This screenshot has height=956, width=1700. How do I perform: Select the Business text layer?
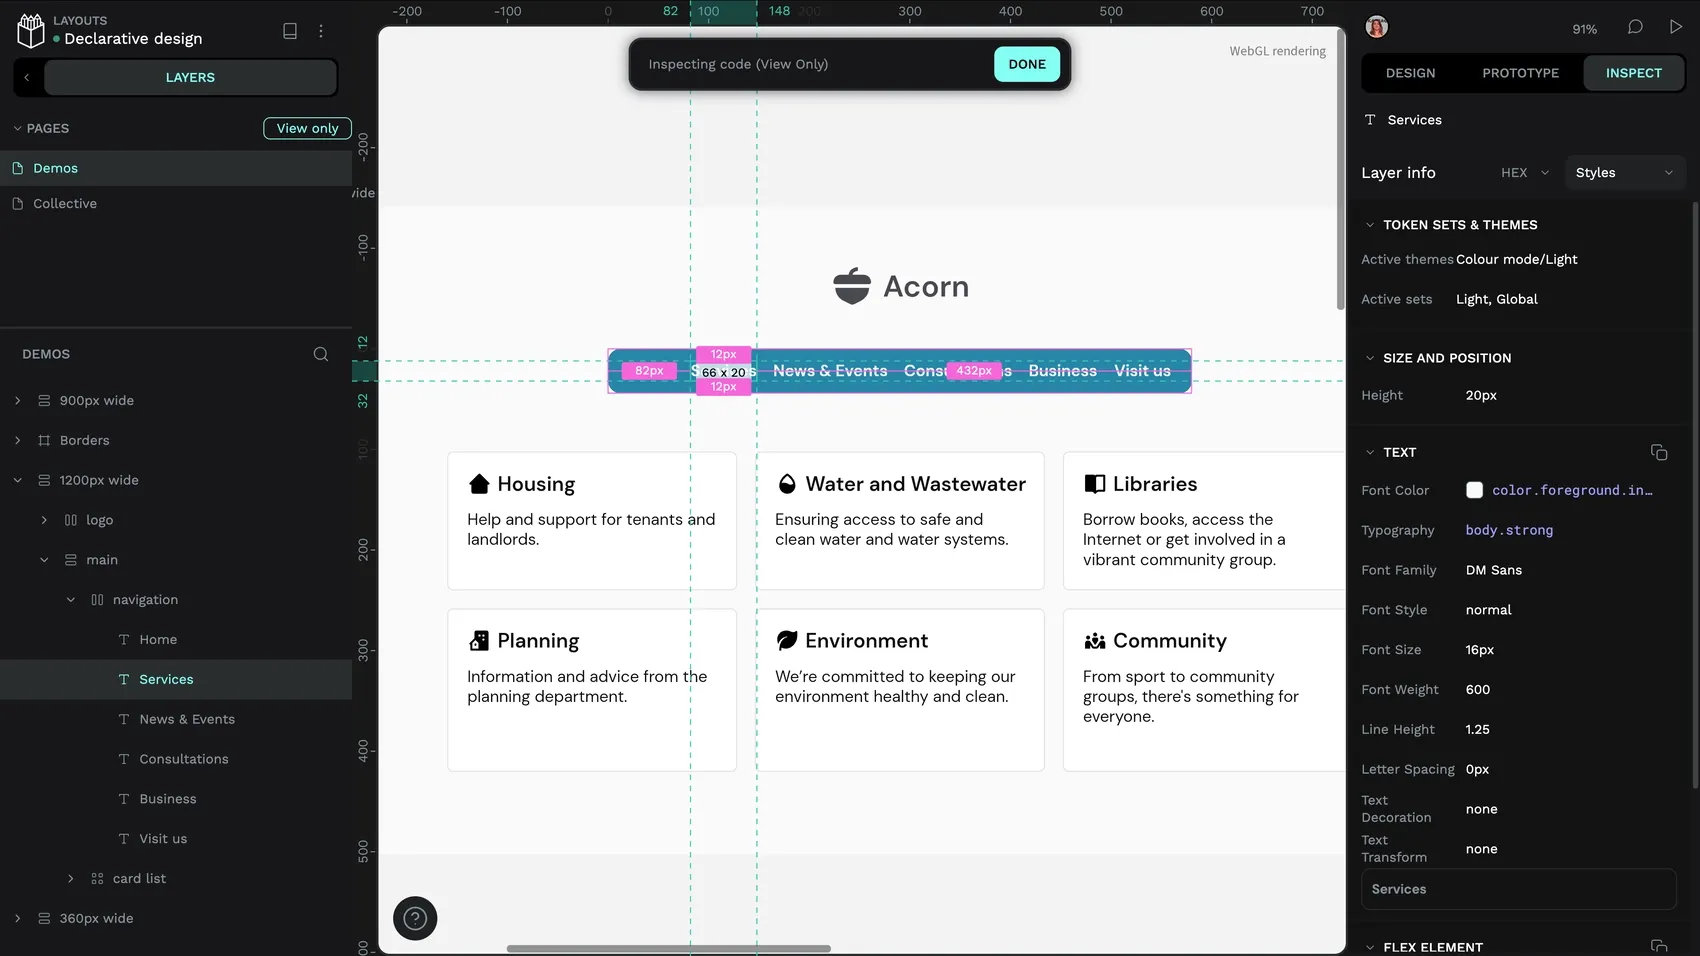pos(168,799)
